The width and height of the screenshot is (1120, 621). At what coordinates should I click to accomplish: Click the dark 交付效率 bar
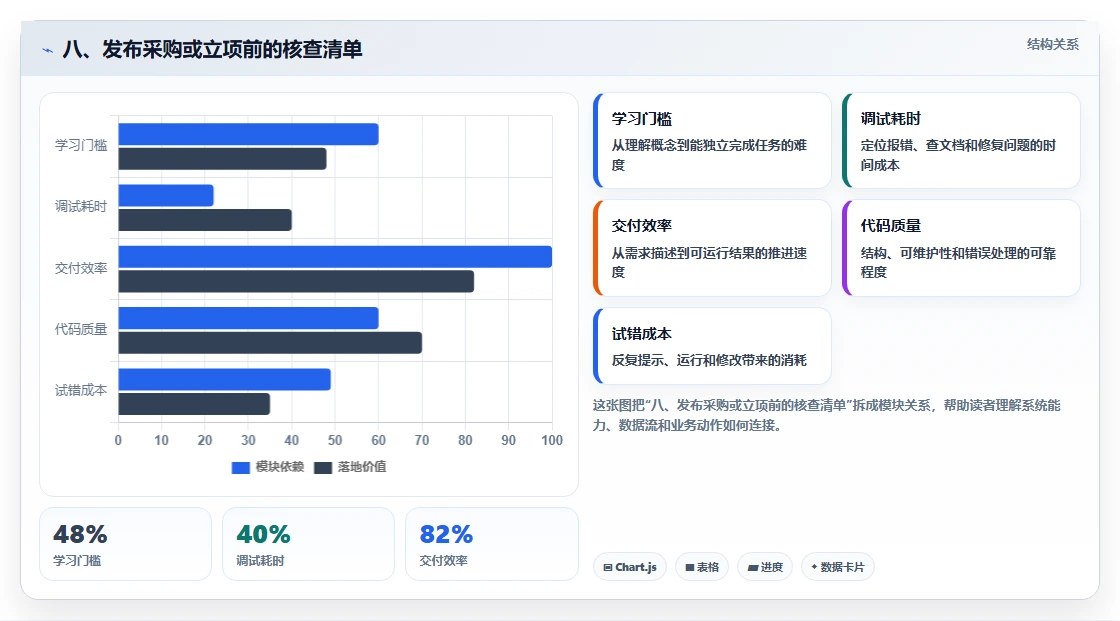pos(296,282)
